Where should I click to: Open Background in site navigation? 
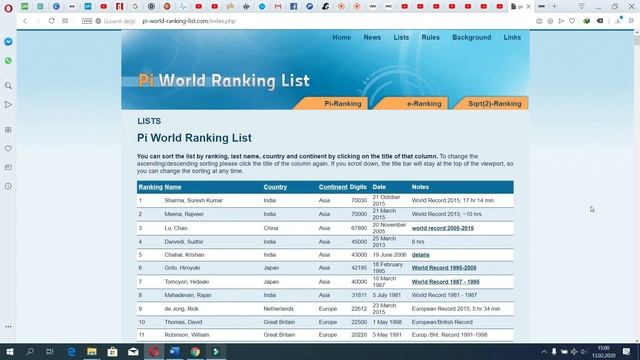[471, 38]
